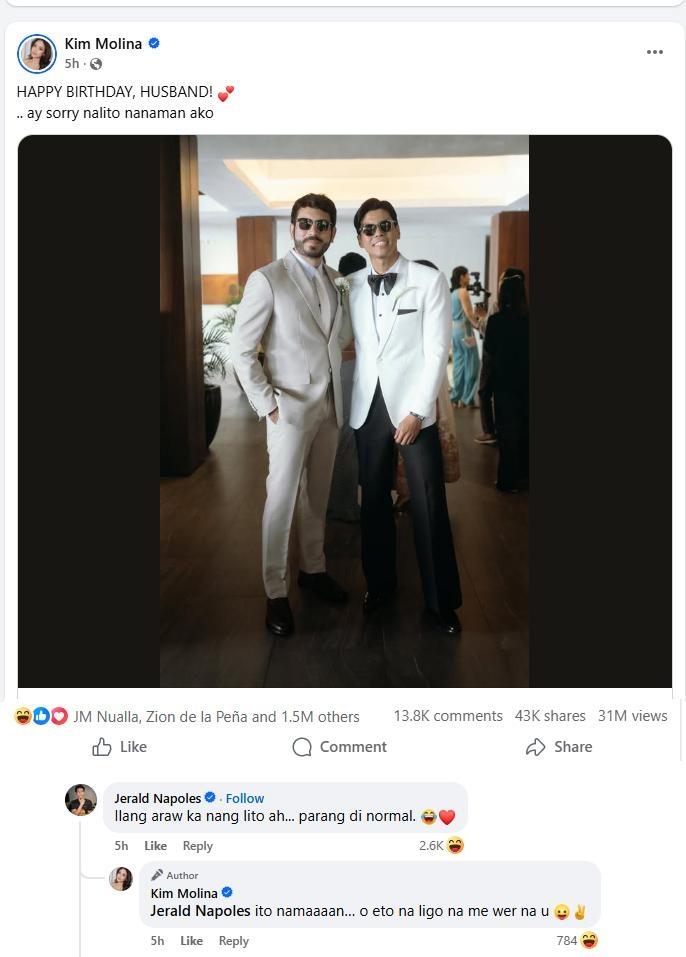Reply to Kim Molina's reply comment

click(x=233, y=941)
